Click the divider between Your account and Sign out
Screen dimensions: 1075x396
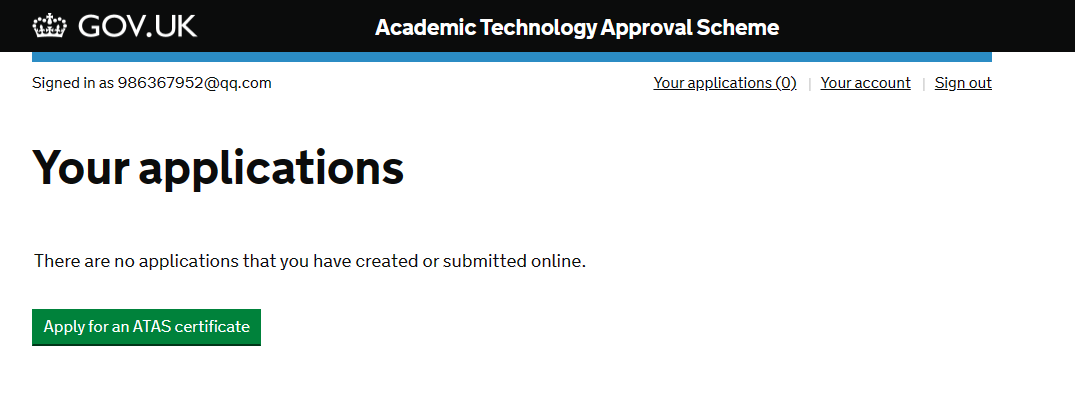point(923,84)
